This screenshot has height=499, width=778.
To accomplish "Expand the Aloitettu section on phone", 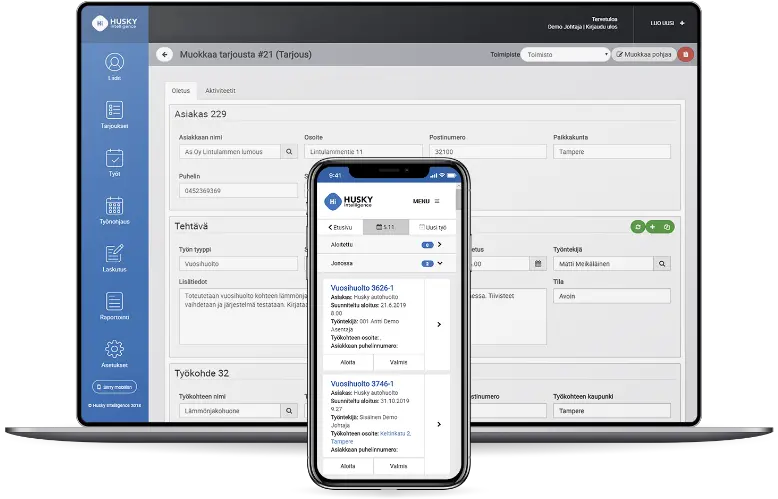I will [439, 244].
